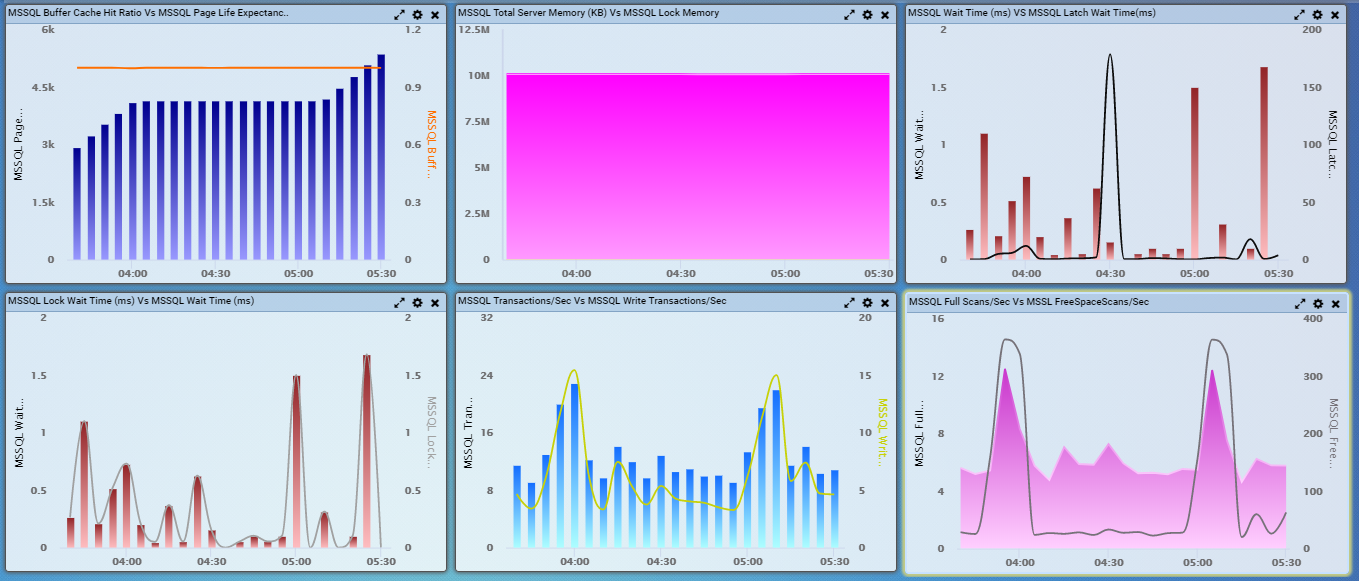Click the tallest page life expectancy bar

[x=381, y=157]
